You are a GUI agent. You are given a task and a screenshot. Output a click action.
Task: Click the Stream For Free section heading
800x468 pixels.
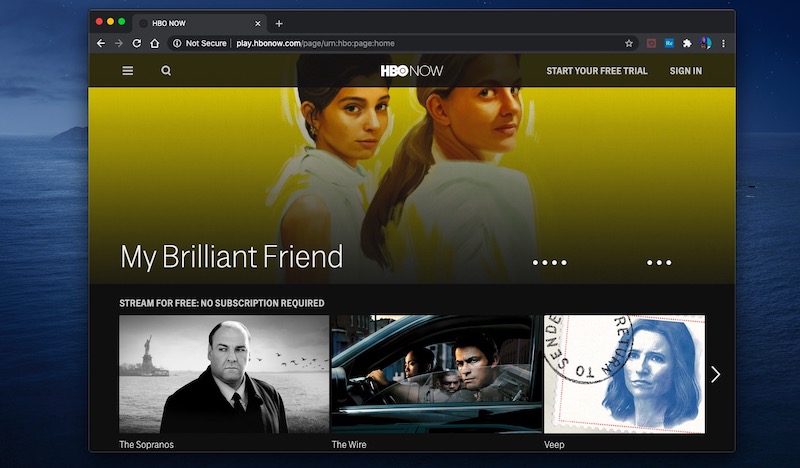click(221, 303)
